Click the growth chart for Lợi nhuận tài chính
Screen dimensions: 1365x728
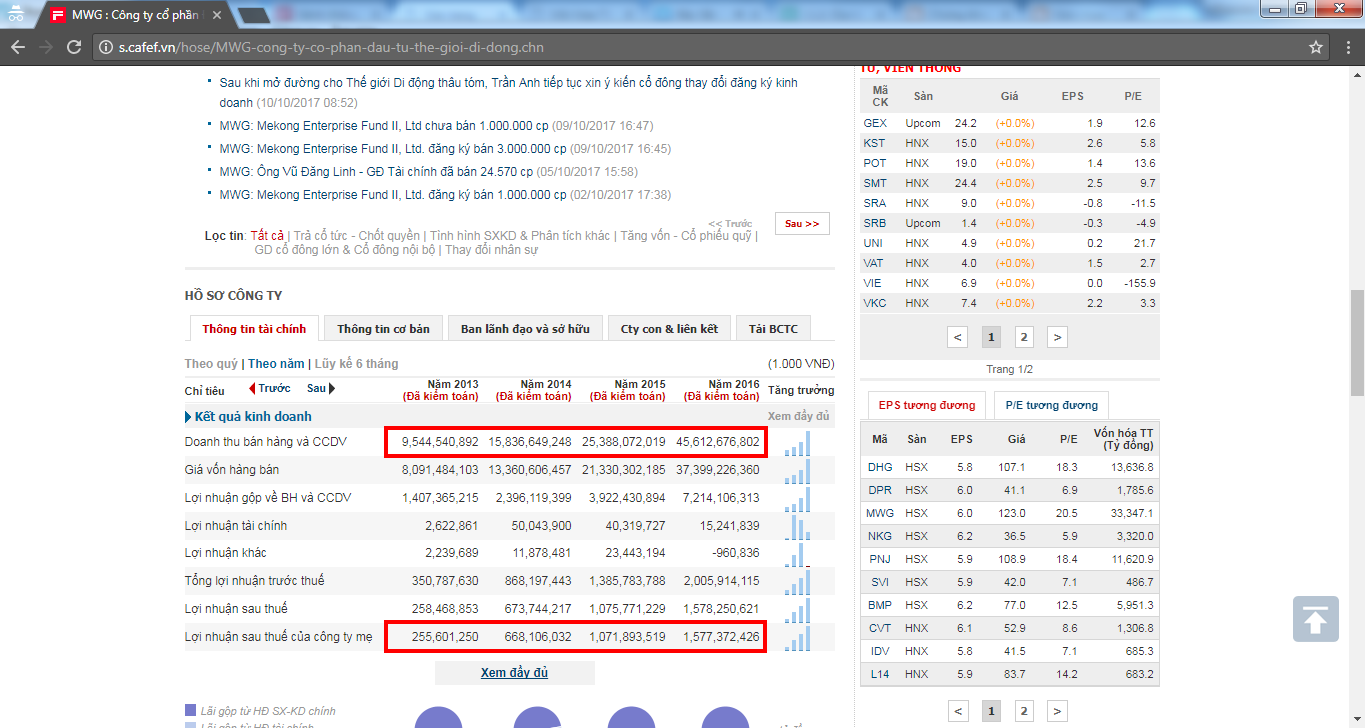tap(799, 526)
